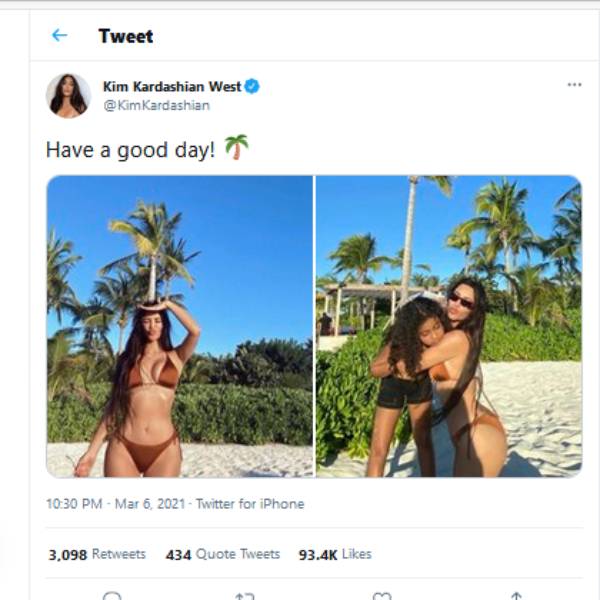
Task: Go back using the left arrow
Action: 59,36
